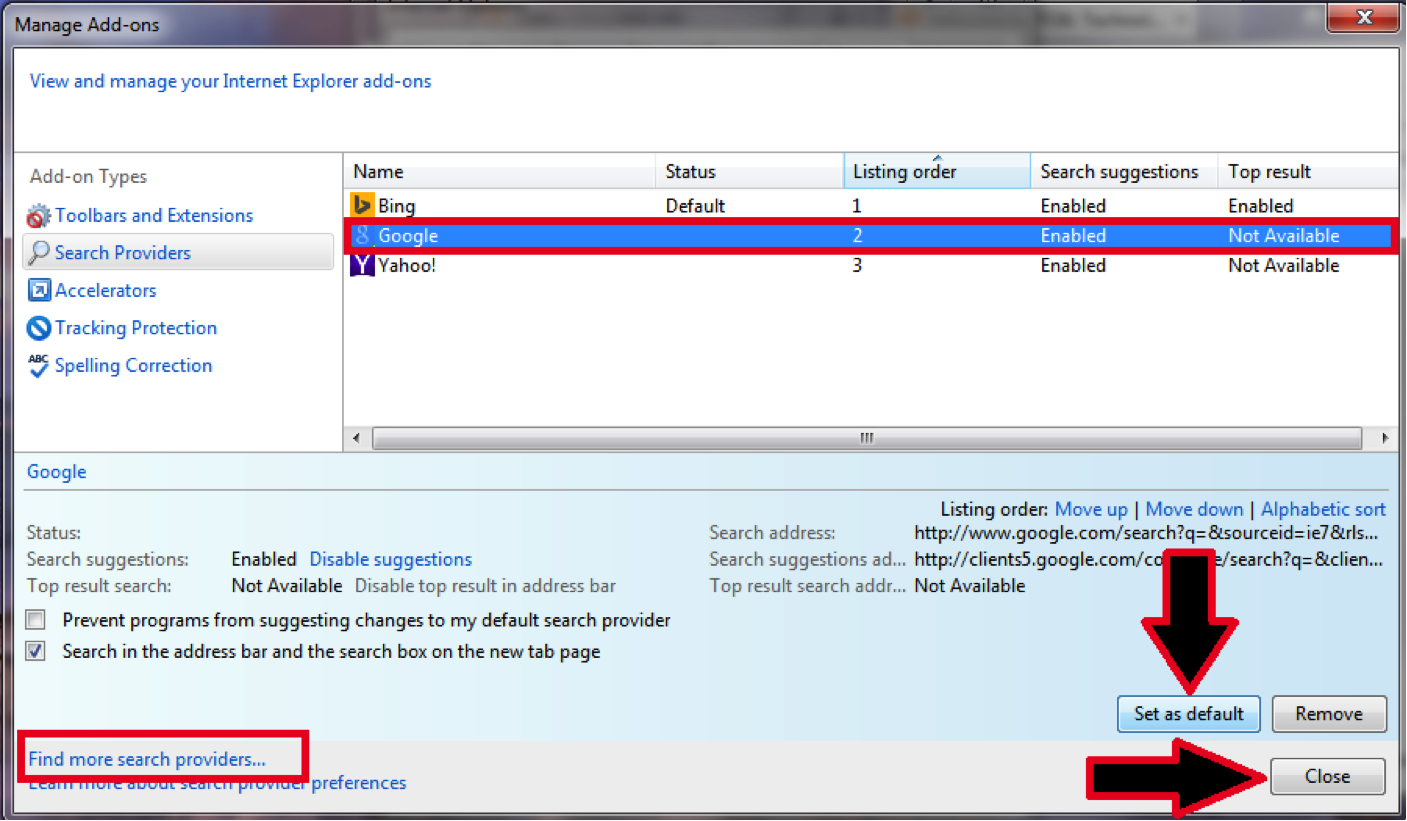Viewport: 1407px width, 821px height.
Task: Close Manage Add-ons window with red X
Action: 1361,17
